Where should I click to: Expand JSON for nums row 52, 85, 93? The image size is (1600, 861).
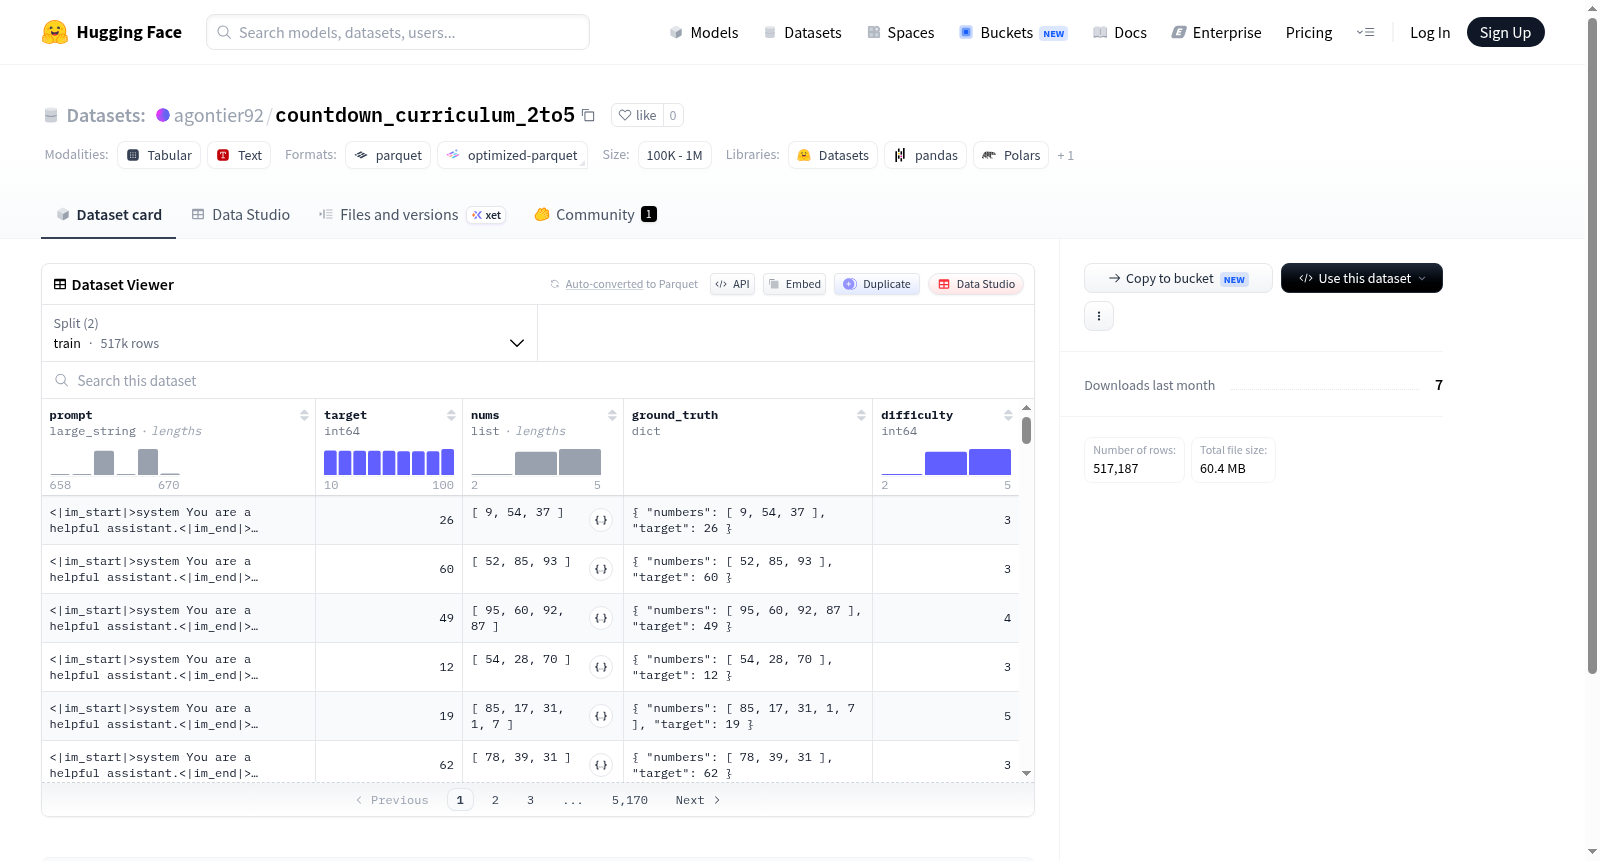click(601, 569)
